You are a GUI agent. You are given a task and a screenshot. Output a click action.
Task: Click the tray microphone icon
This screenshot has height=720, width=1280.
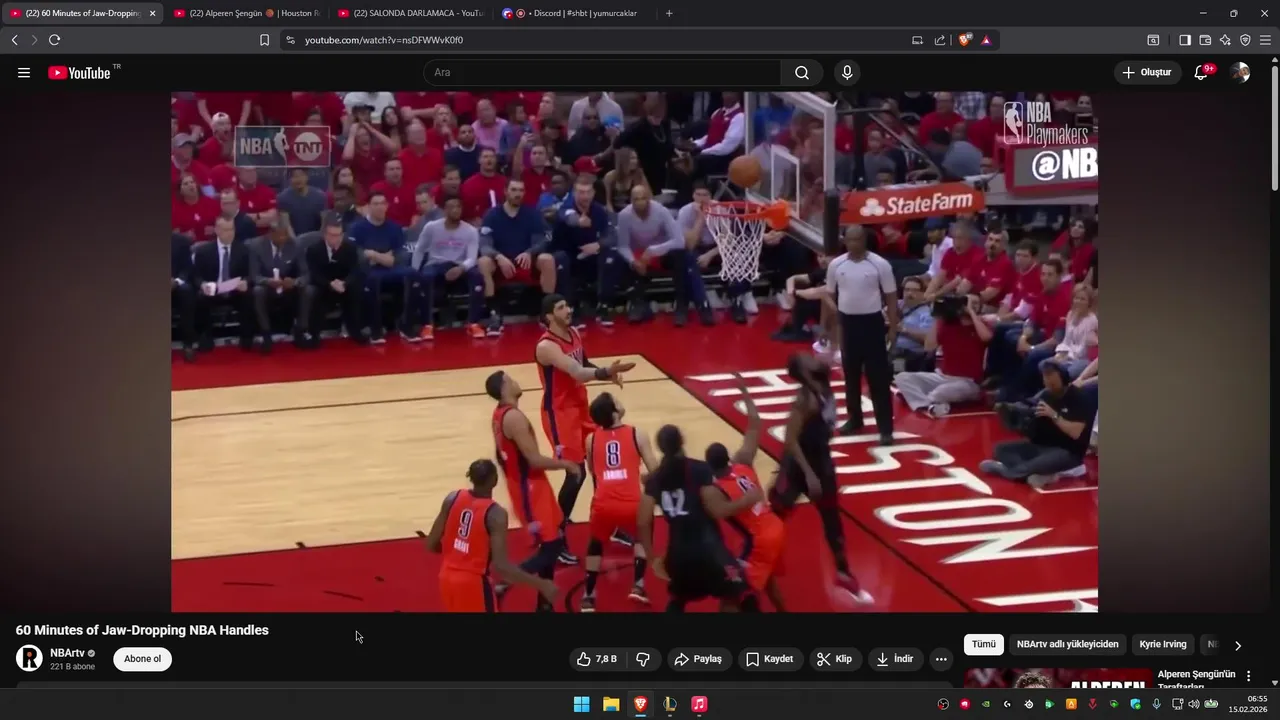point(1157,704)
